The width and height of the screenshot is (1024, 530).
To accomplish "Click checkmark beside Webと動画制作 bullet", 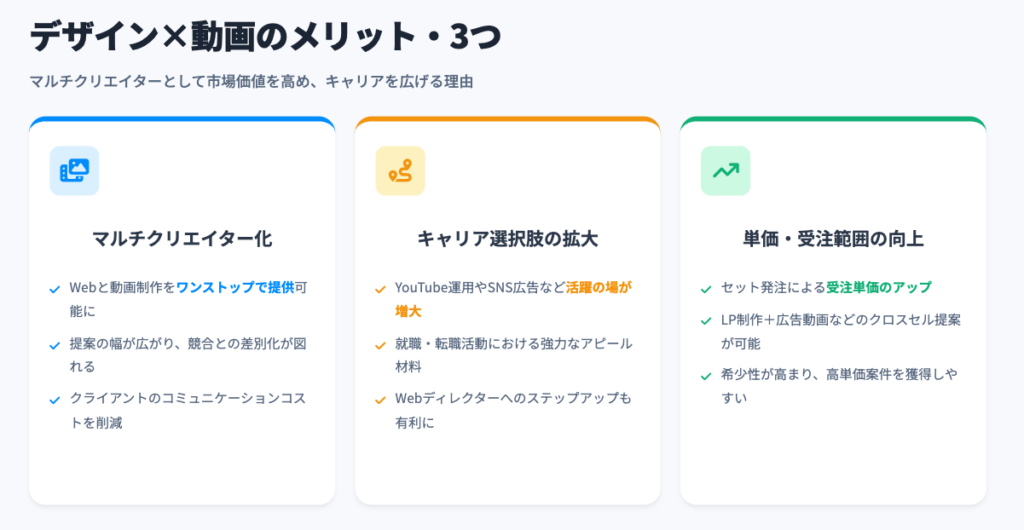I will click(55, 290).
